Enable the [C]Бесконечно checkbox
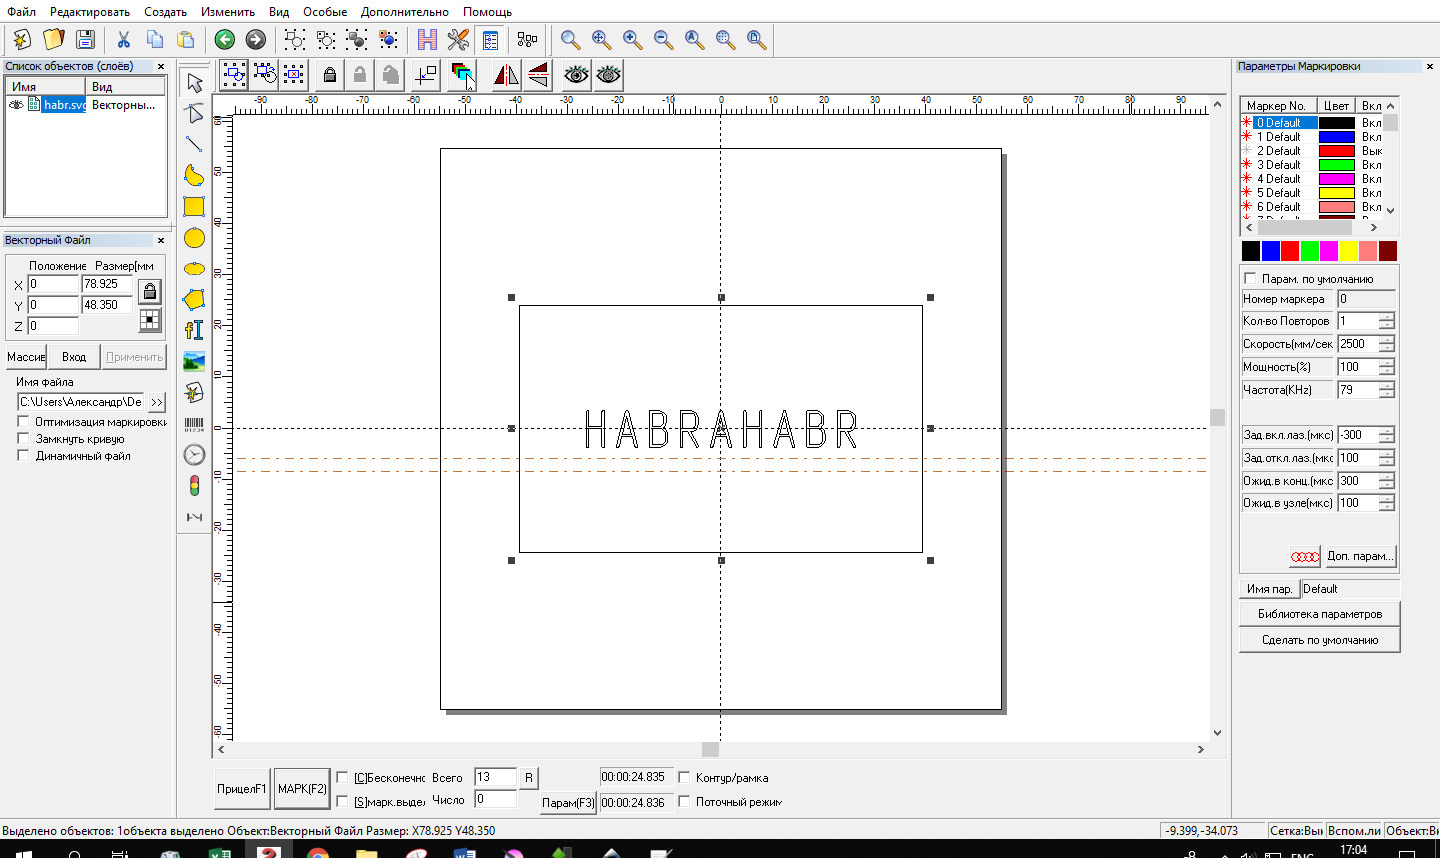Image resolution: width=1440 pixels, height=858 pixels. pyautogui.click(x=343, y=778)
